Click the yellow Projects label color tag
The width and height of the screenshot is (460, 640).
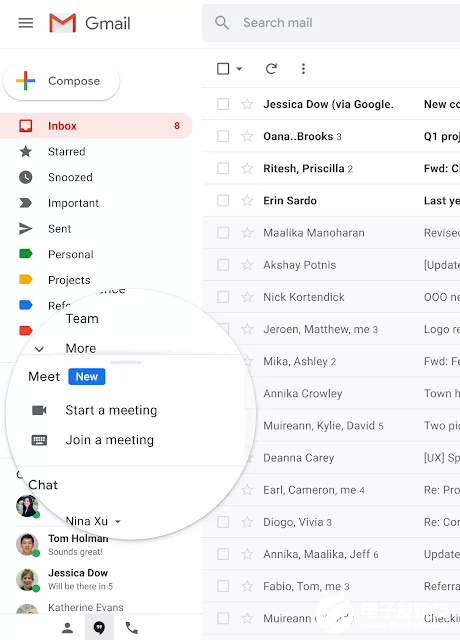[x=26, y=280]
